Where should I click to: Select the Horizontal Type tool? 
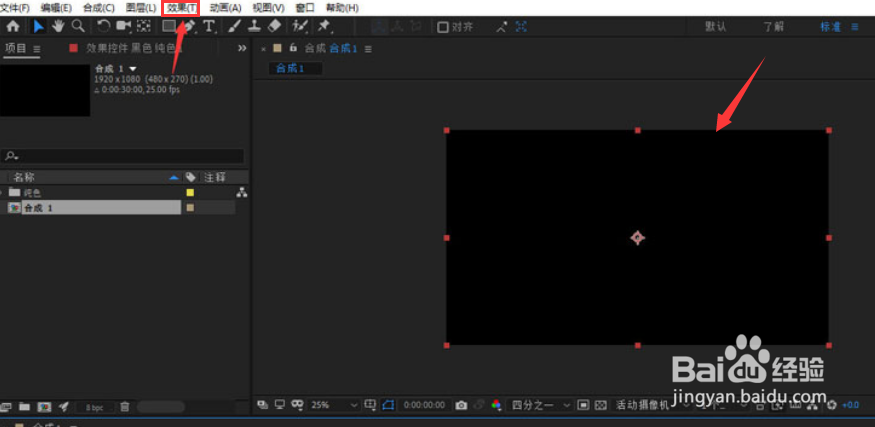(209, 26)
